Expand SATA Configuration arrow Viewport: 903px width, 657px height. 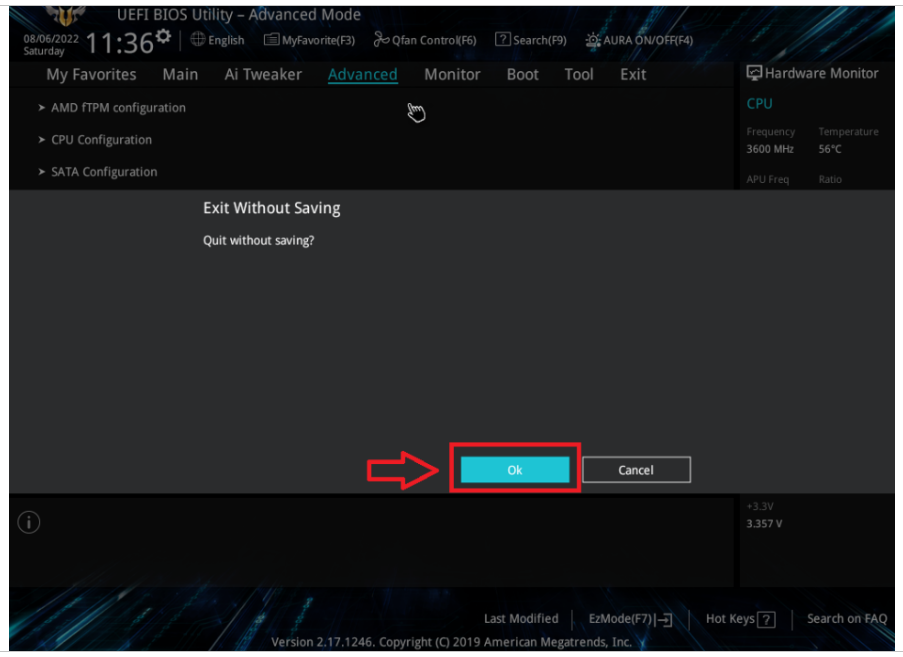point(41,172)
